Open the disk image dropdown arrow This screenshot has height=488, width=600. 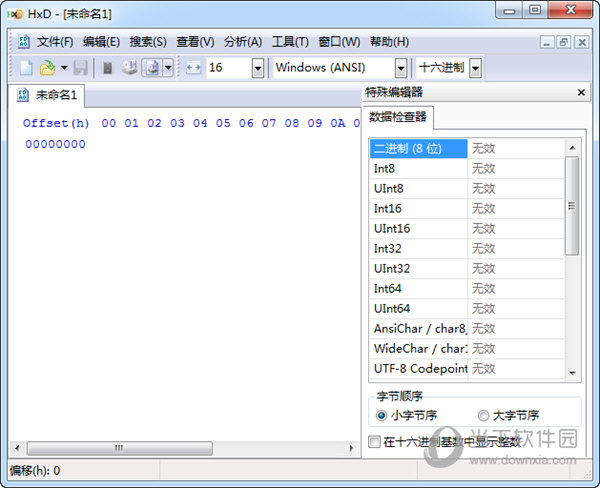coord(168,68)
